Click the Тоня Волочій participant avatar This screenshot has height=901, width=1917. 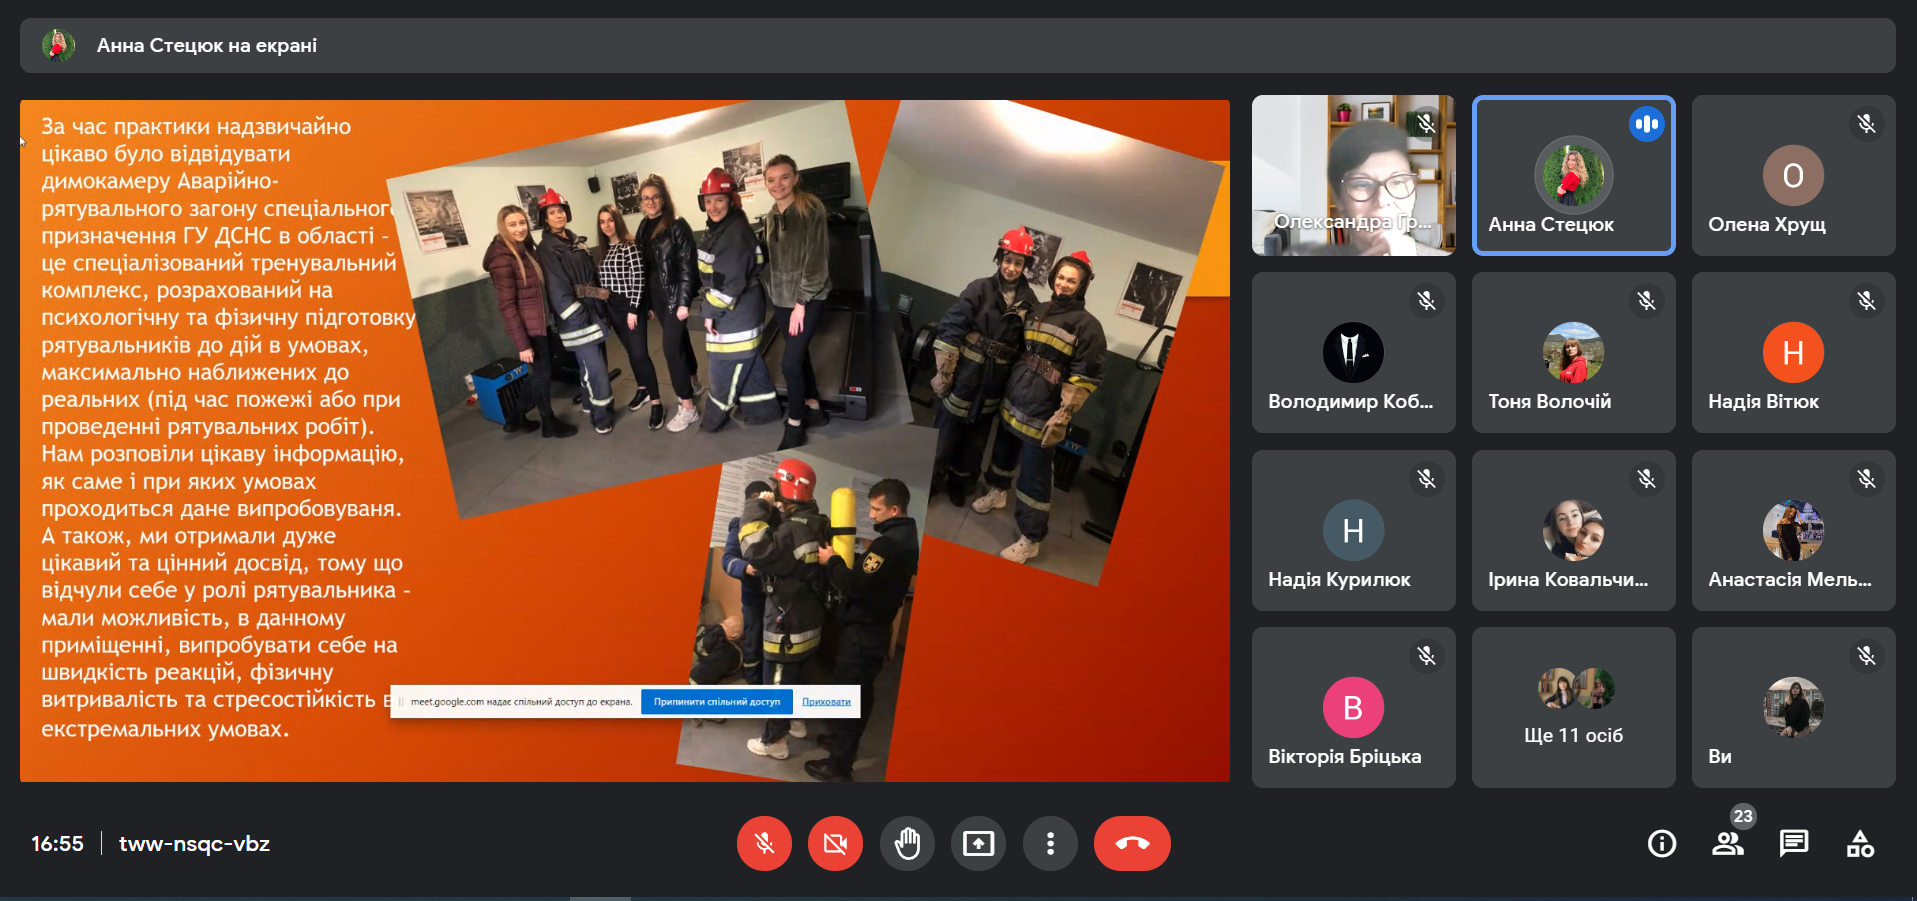tap(1573, 352)
